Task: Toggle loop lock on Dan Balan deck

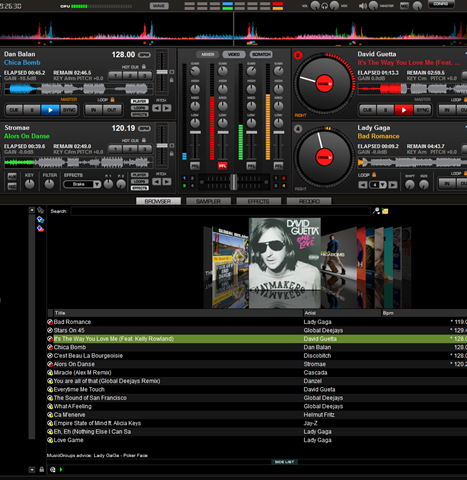Action: 112,100
